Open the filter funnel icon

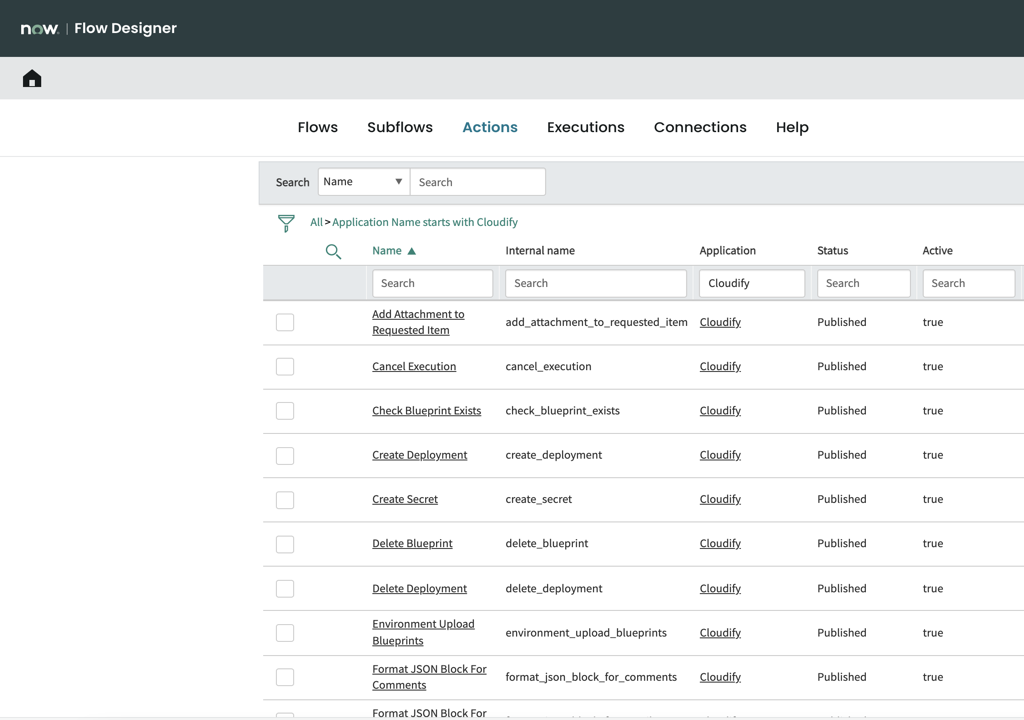click(286, 223)
